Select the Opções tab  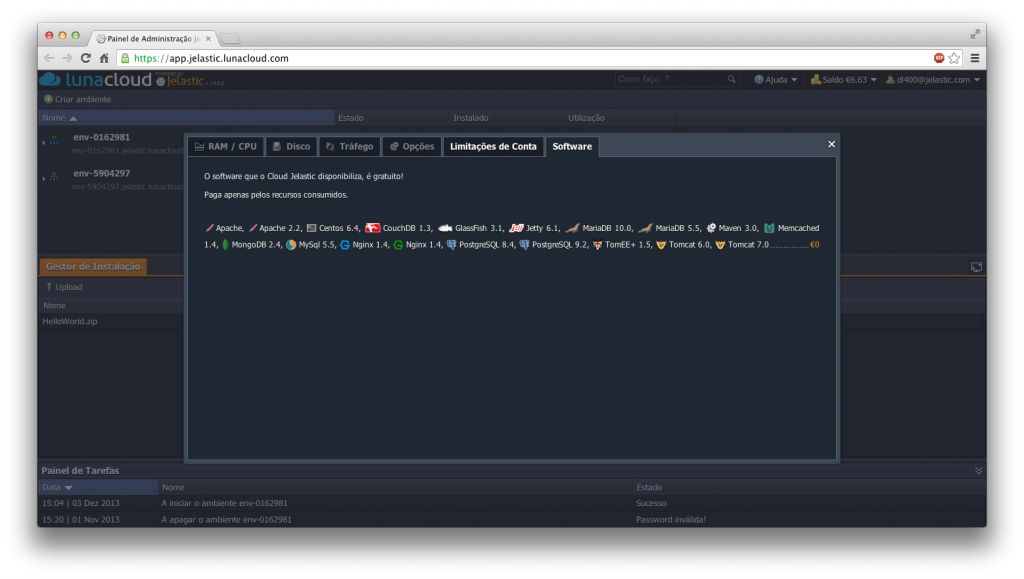pos(412,146)
